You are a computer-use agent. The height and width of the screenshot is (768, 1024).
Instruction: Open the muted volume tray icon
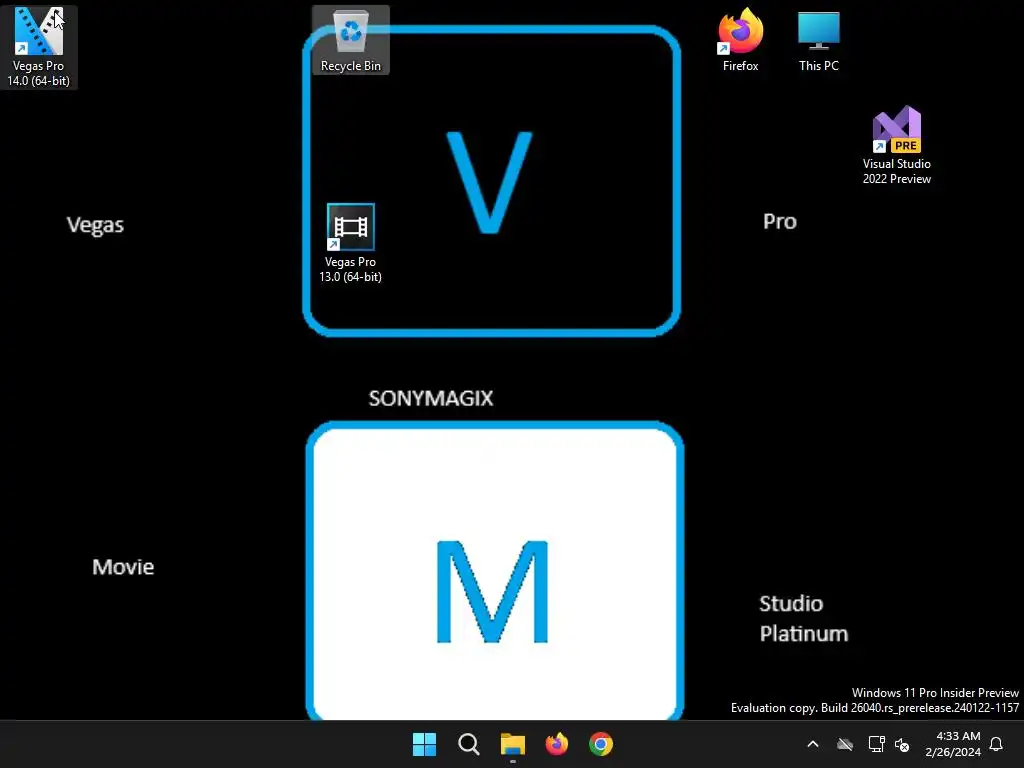(x=902, y=744)
